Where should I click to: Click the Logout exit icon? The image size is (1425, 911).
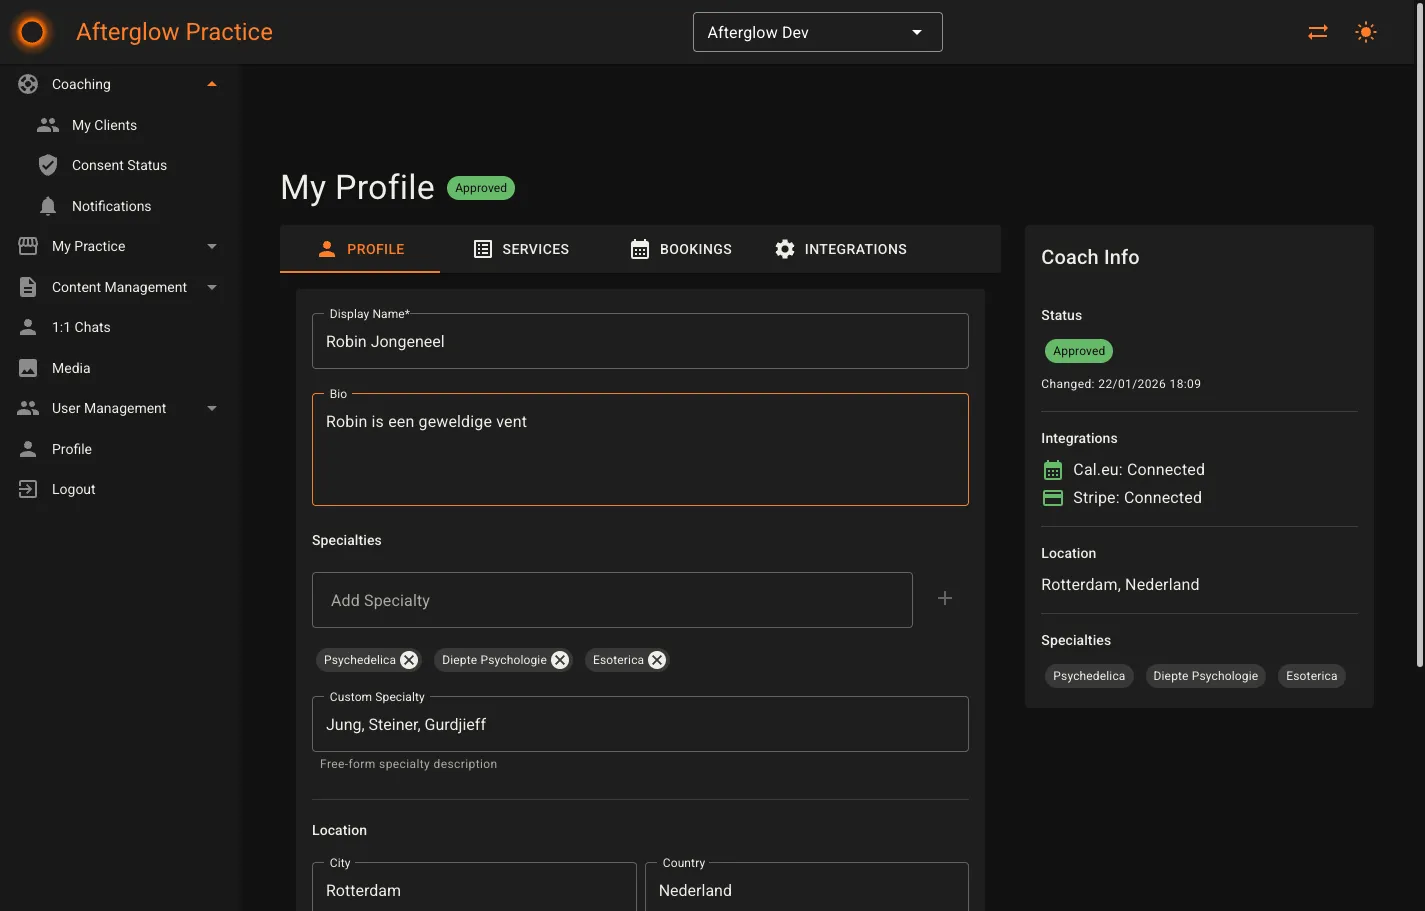27,488
